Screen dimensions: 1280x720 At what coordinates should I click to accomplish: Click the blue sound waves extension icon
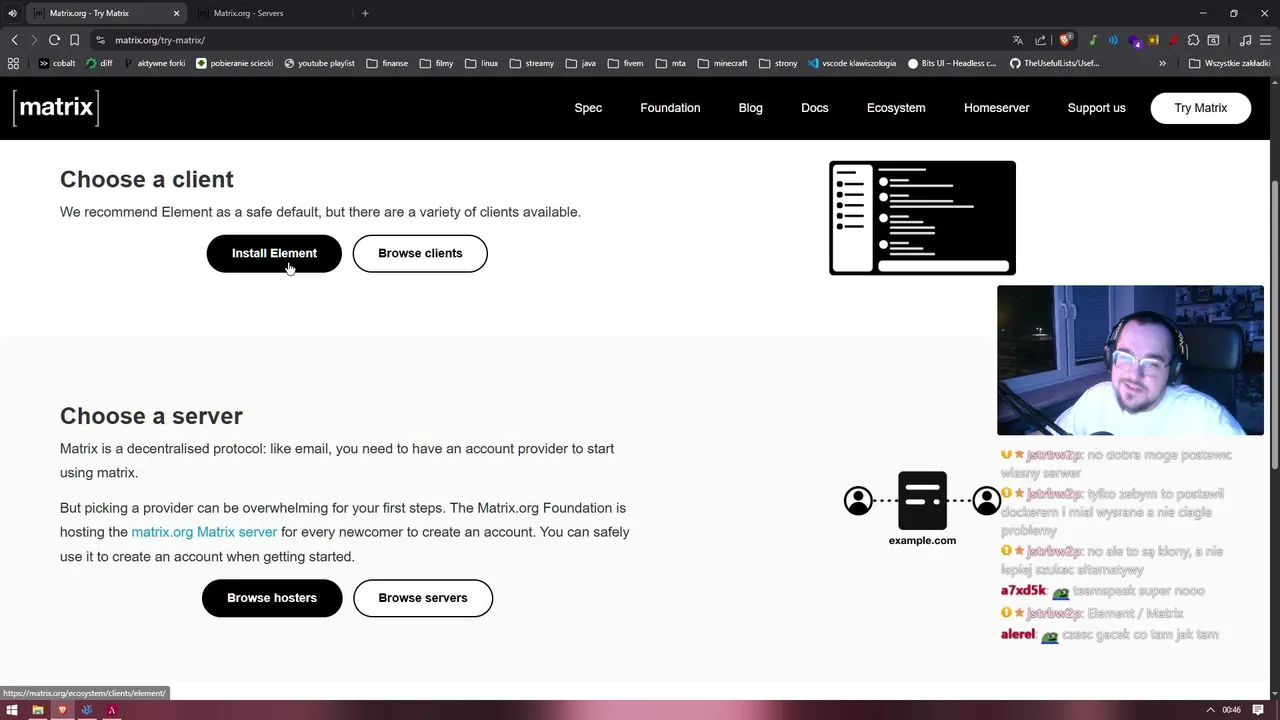[1113, 40]
